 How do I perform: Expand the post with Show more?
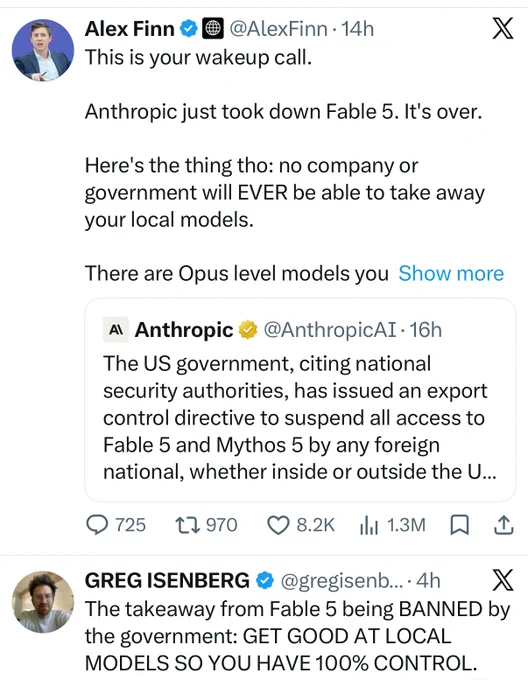tap(451, 274)
